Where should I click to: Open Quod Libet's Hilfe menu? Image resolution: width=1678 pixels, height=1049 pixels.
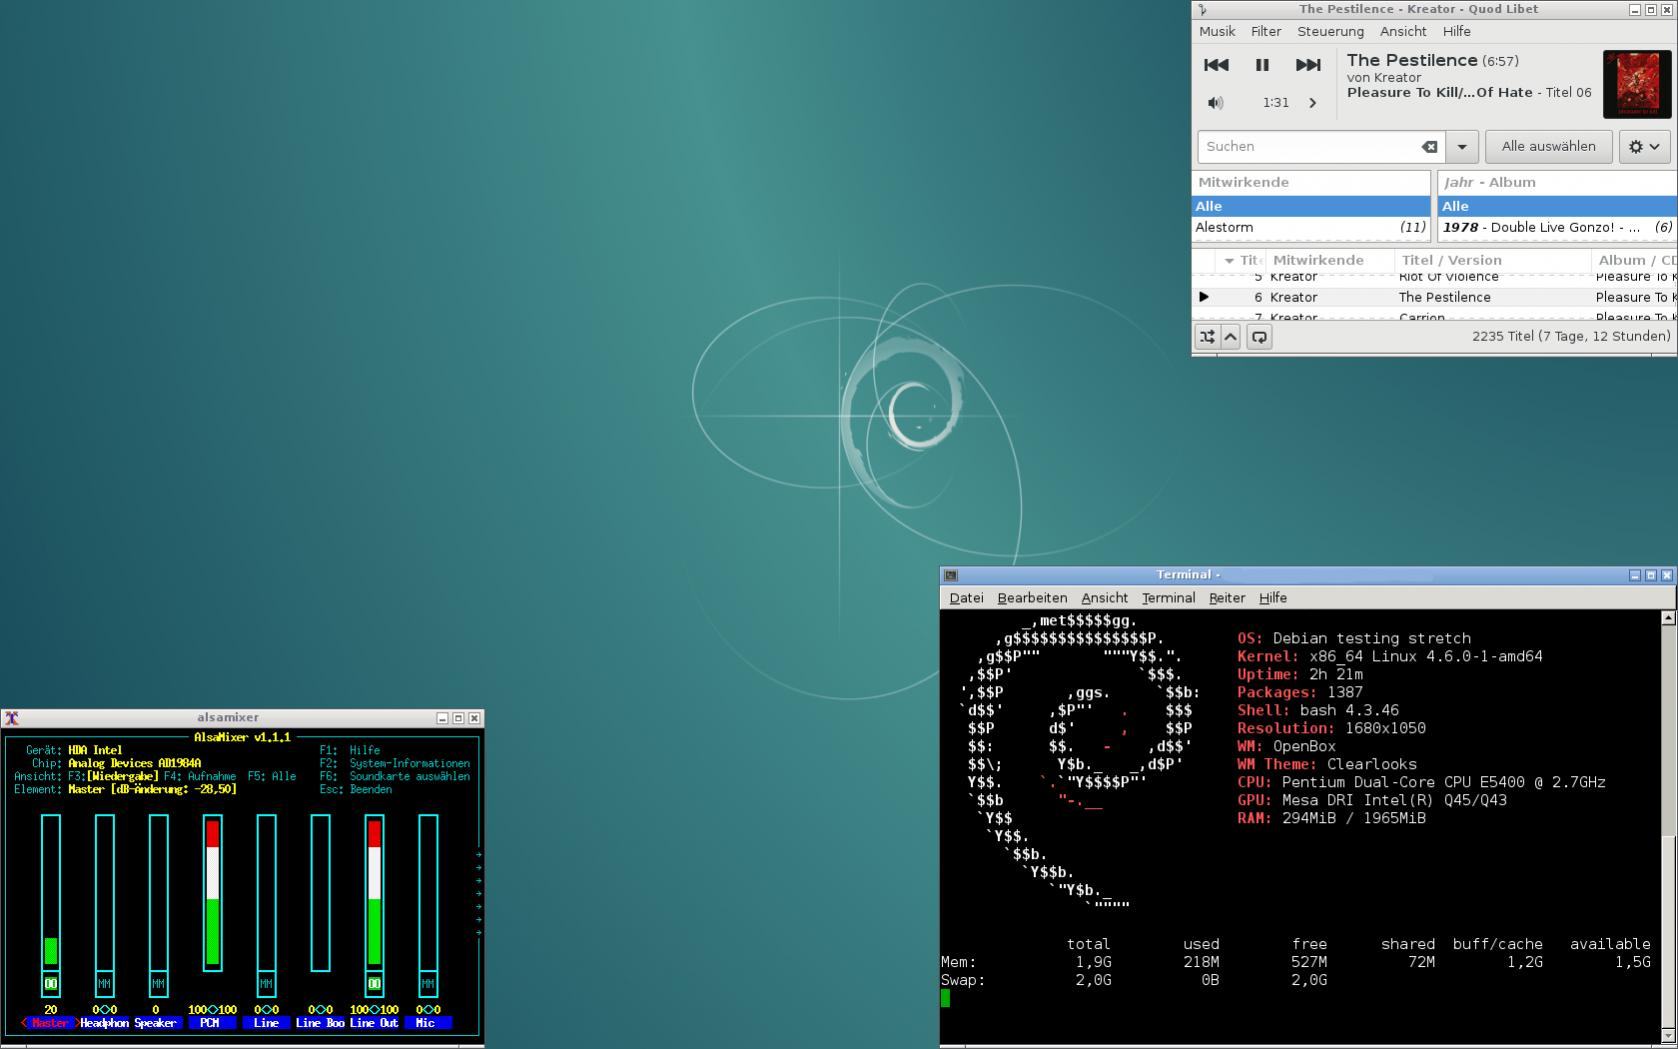click(1457, 31)
